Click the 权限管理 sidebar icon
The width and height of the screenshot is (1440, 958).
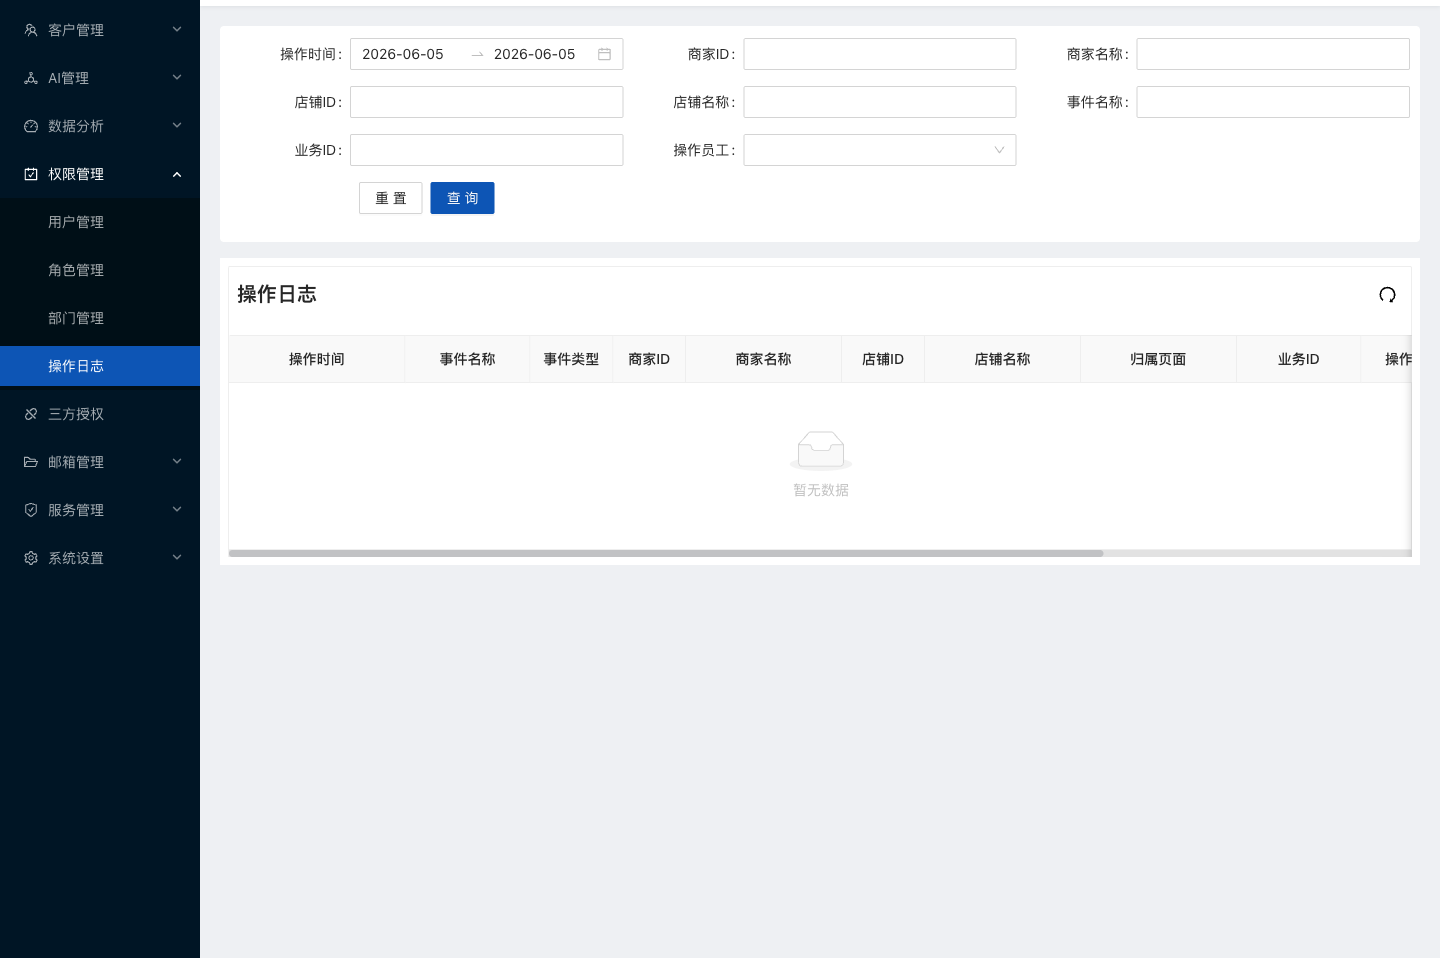(x=31, y=174)
